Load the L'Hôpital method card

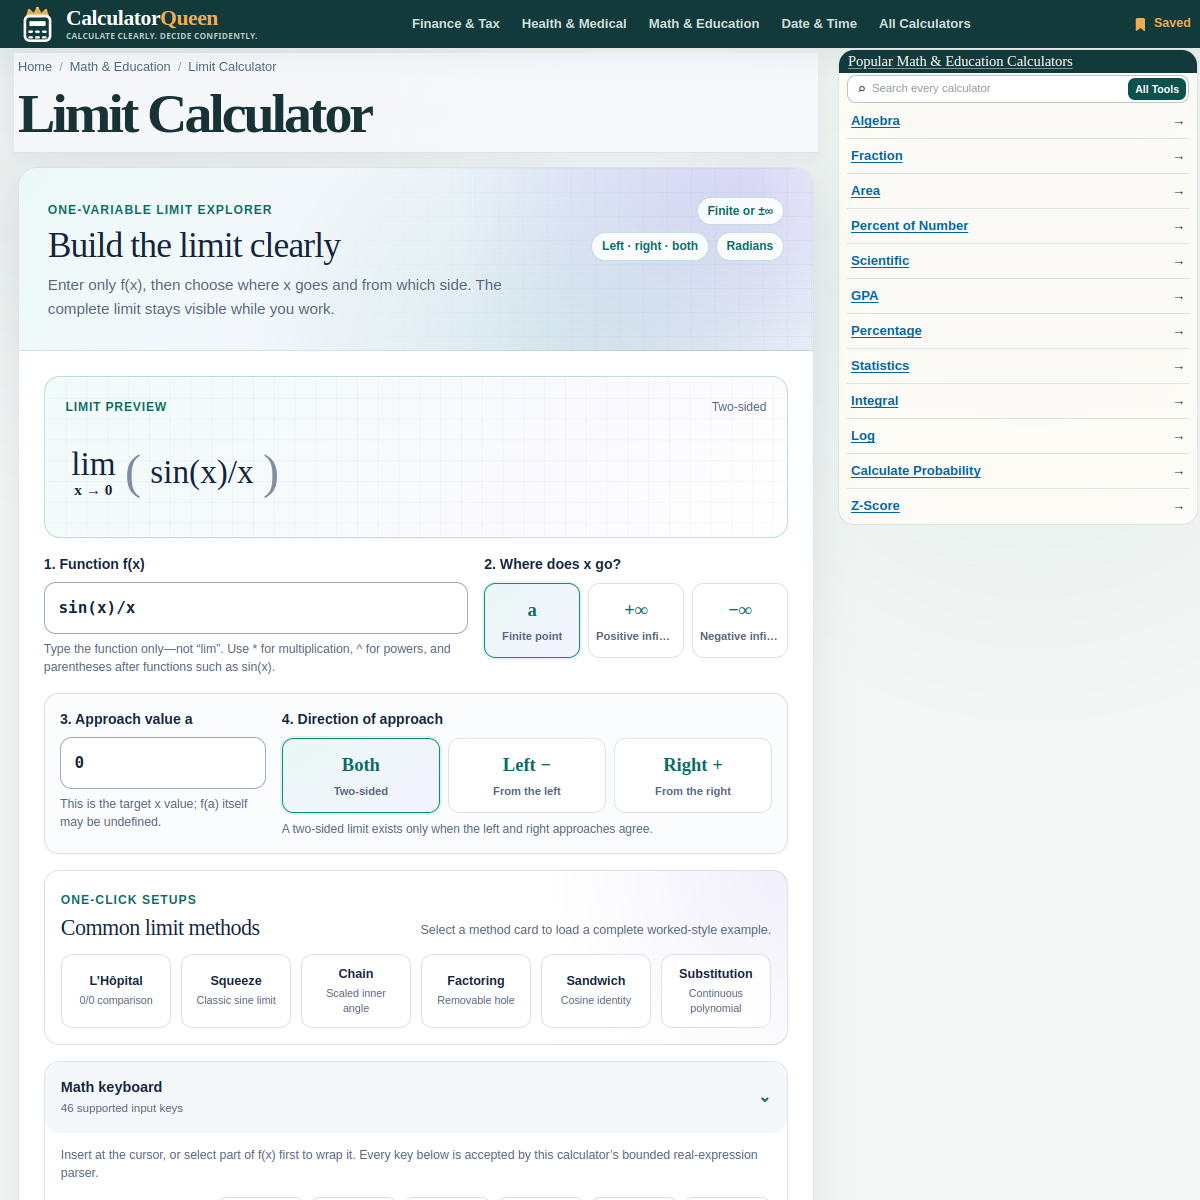[116, 991]
